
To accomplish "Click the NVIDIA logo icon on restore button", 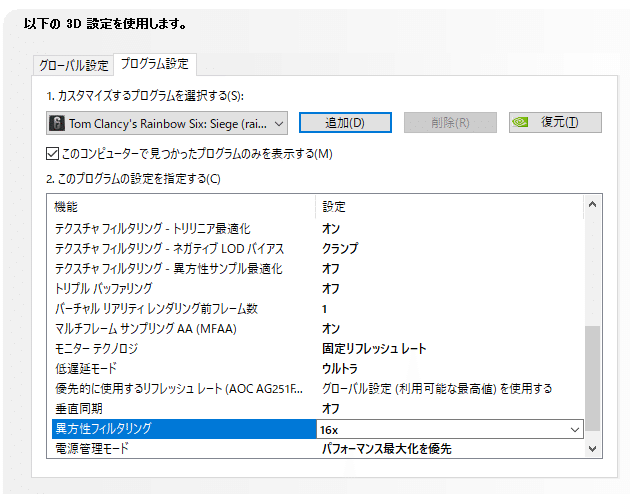I will [520, 122].
